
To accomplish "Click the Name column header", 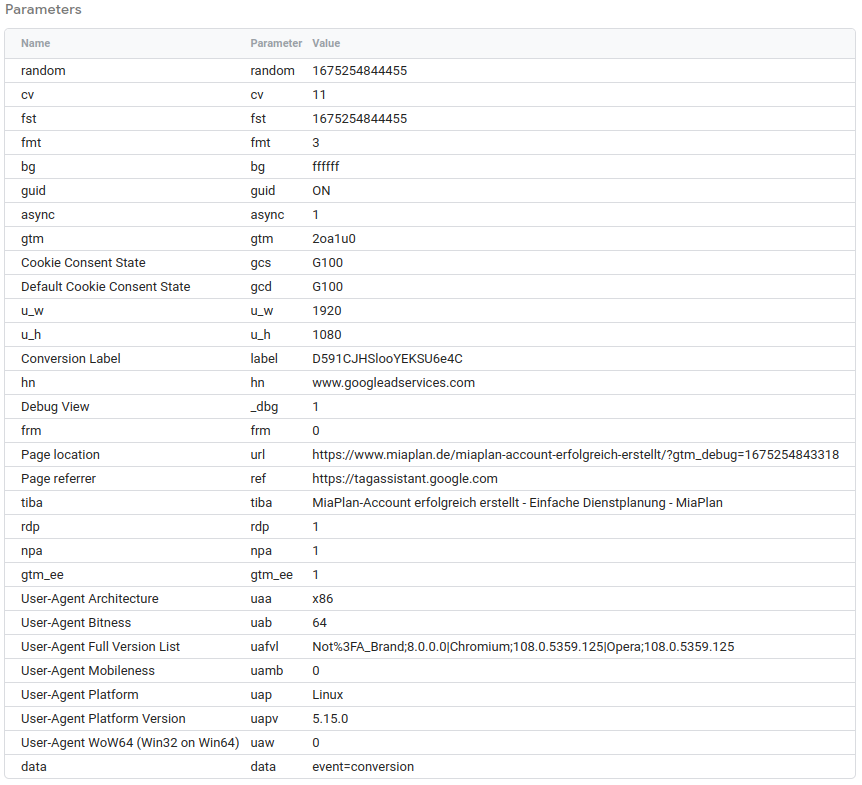I will (x=35, y=43).
